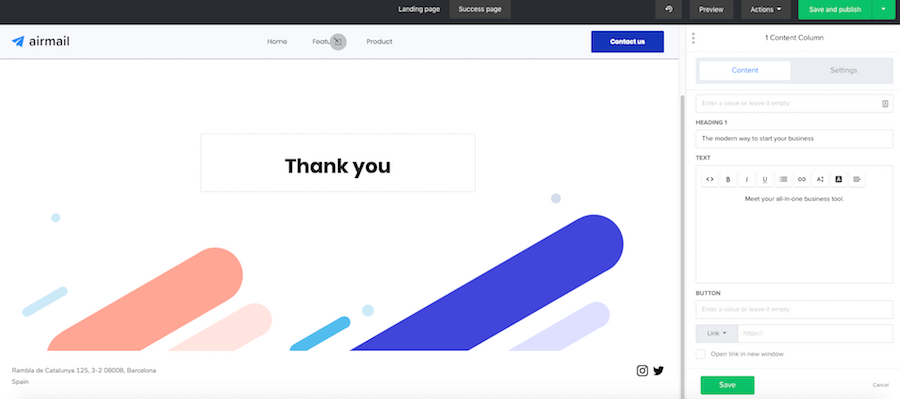
Task: Insert a hyperlink using the link icon
Action: point(802,179)
